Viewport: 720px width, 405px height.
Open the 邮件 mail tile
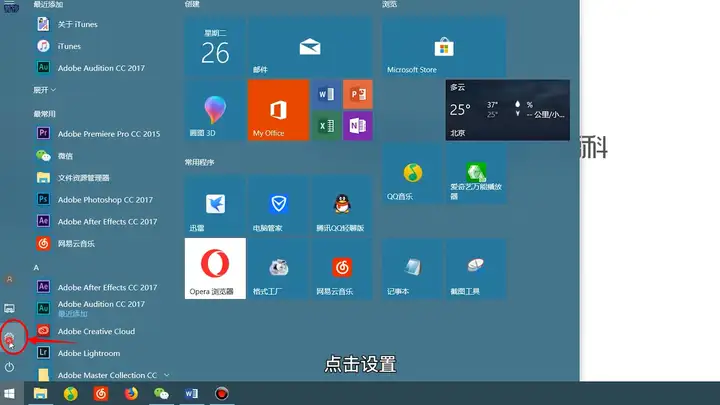pos(310,47)
